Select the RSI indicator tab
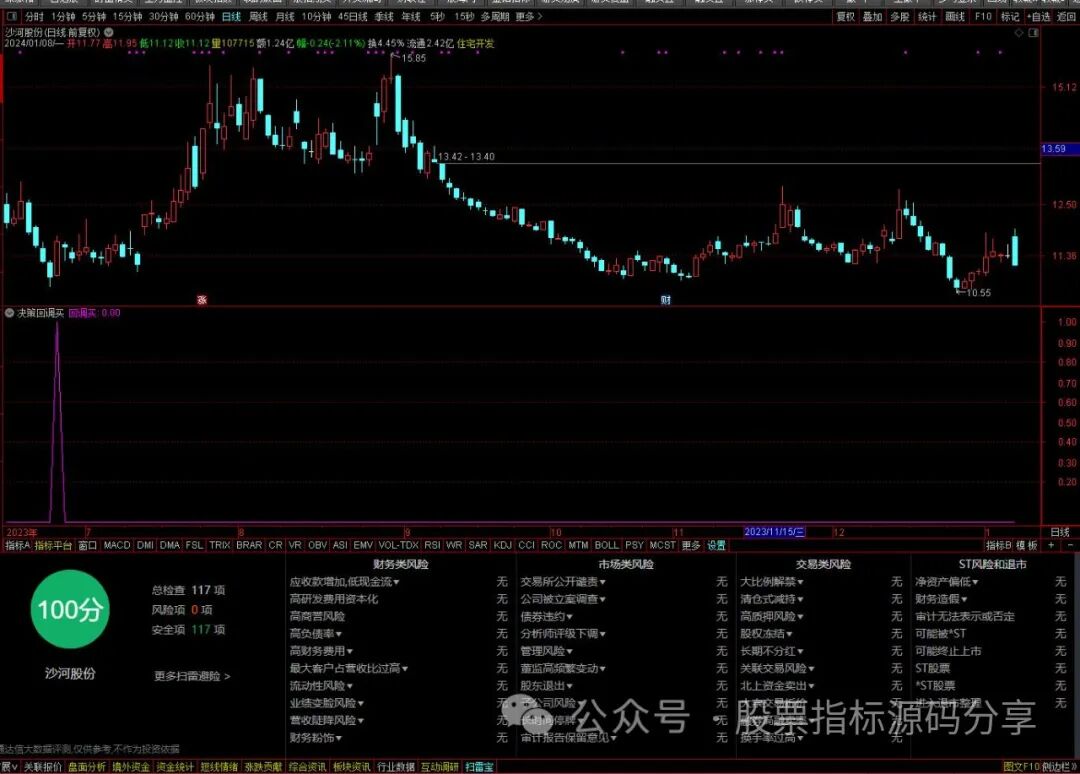The image size is (1080, 774). click(433, 545)
